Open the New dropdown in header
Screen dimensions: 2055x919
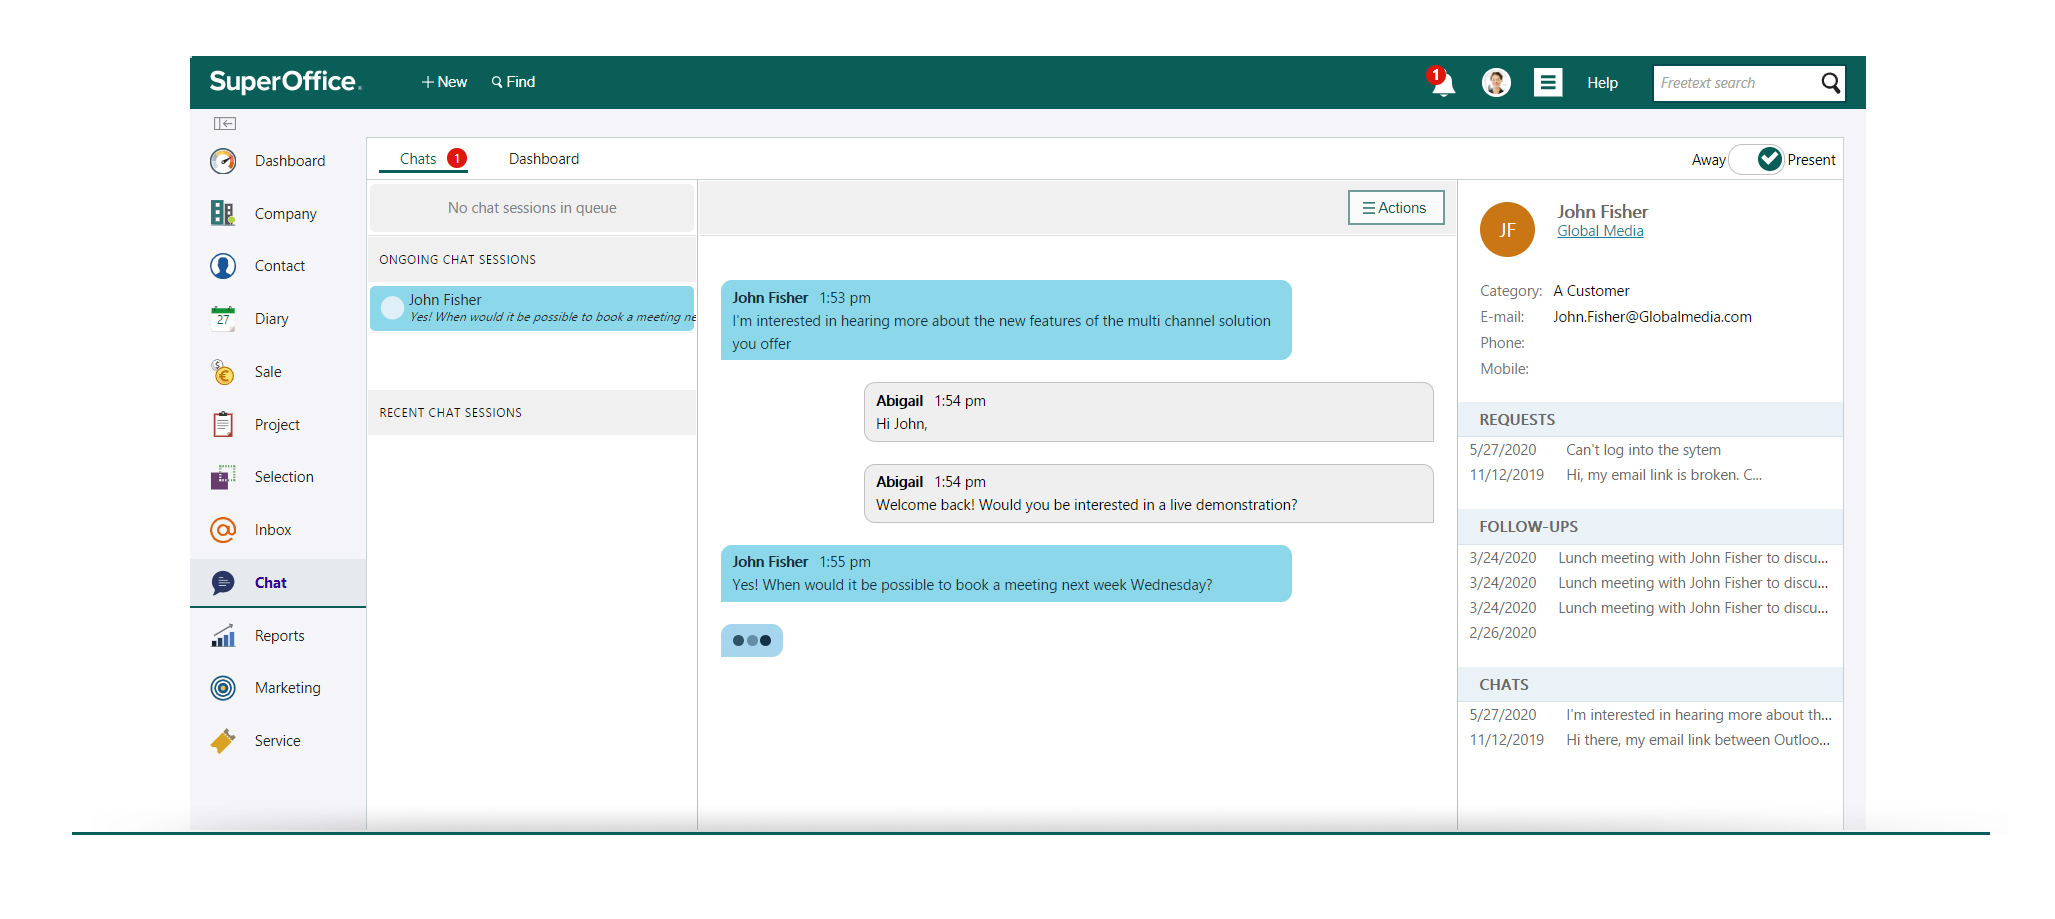444,82
